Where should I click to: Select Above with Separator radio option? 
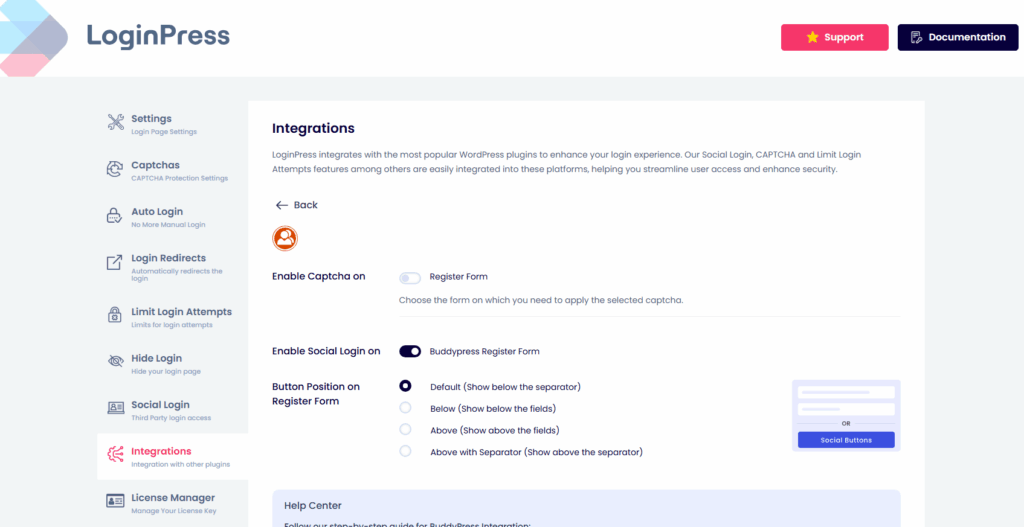405,451
